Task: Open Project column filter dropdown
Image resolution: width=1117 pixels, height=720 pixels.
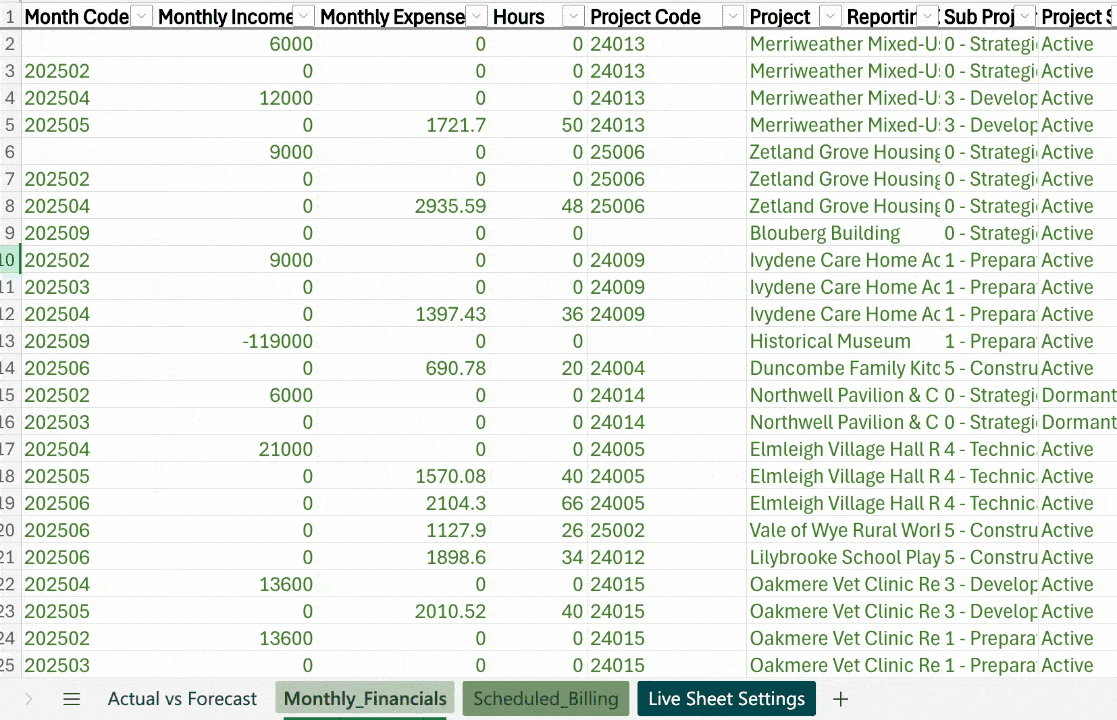Action: tap(830, 16)
